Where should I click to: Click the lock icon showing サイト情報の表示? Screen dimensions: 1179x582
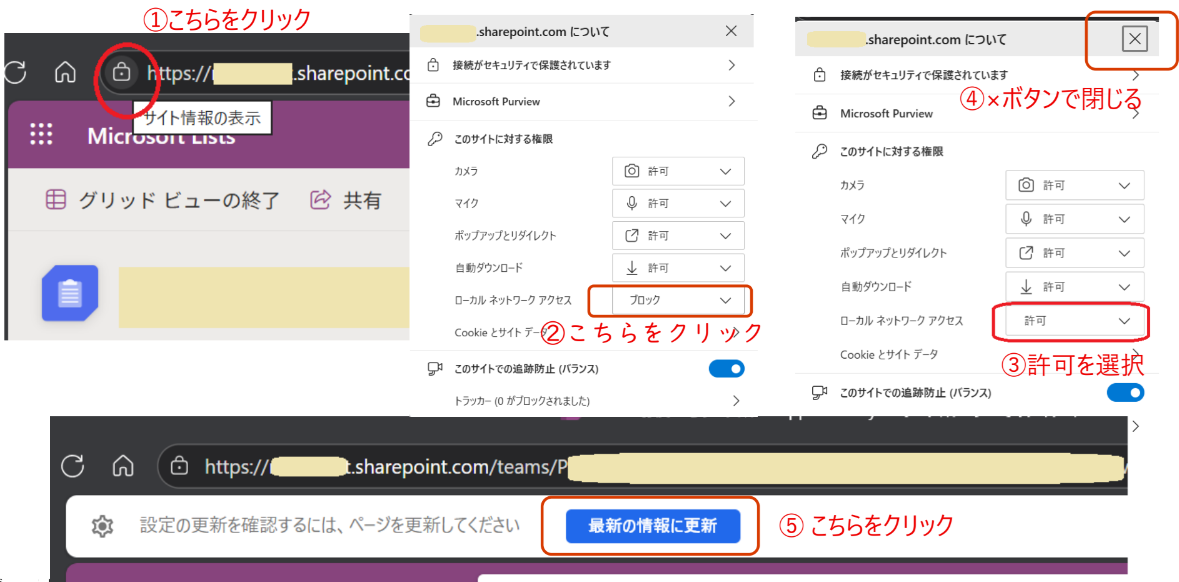pyautogui.click(x=124, y=72)
